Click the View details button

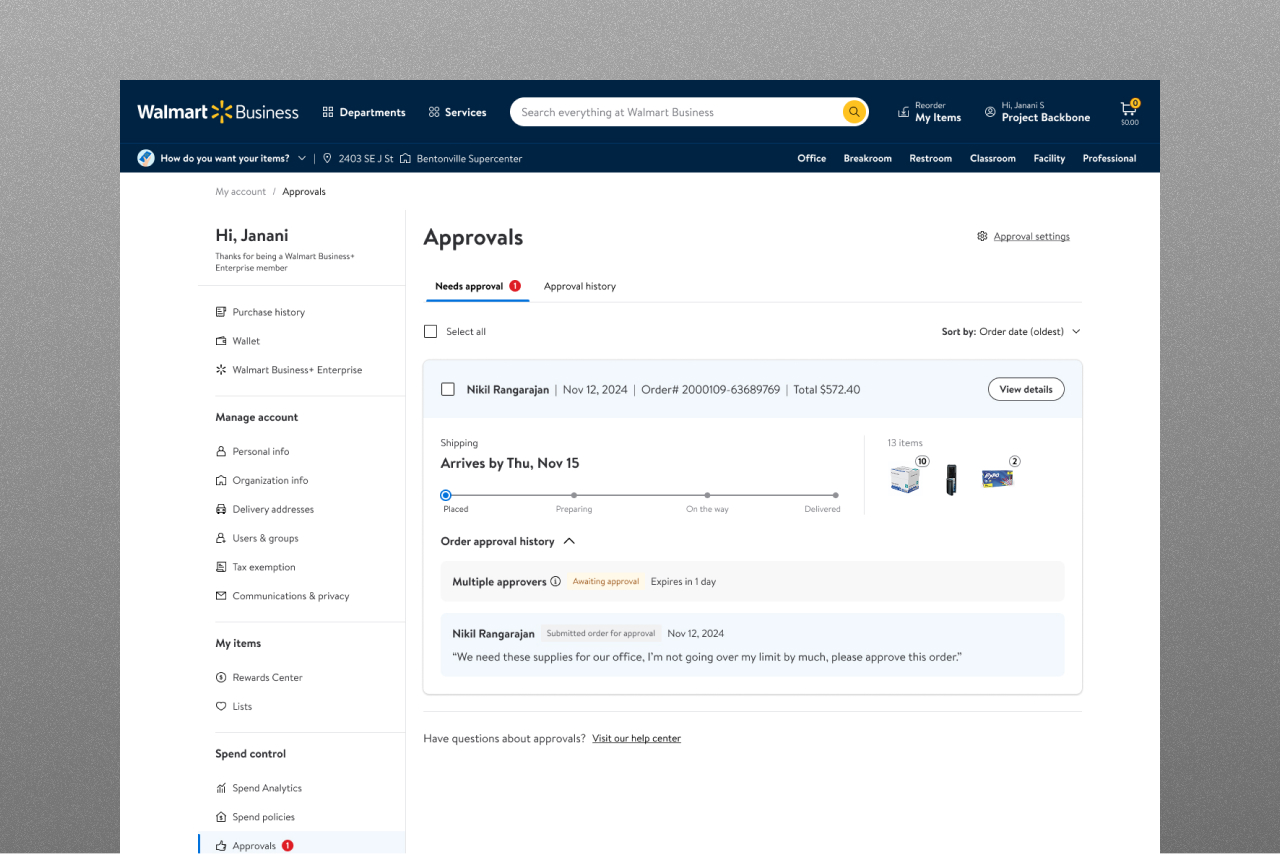click(x=1025, y=389)
